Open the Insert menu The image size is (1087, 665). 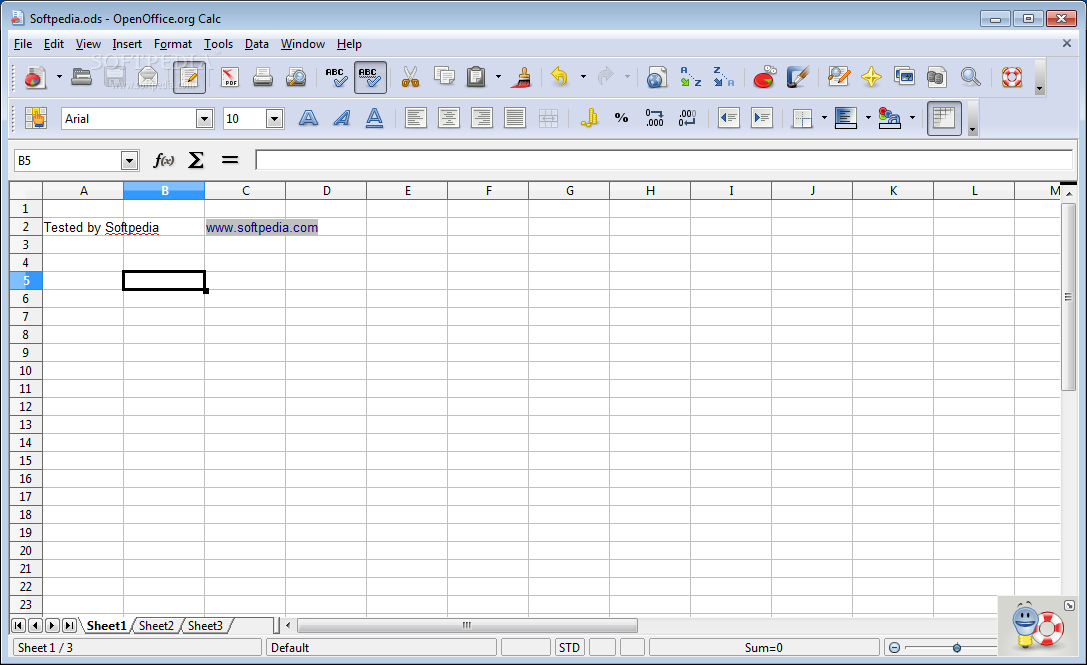pyautogui.click(x=127, y=44)
